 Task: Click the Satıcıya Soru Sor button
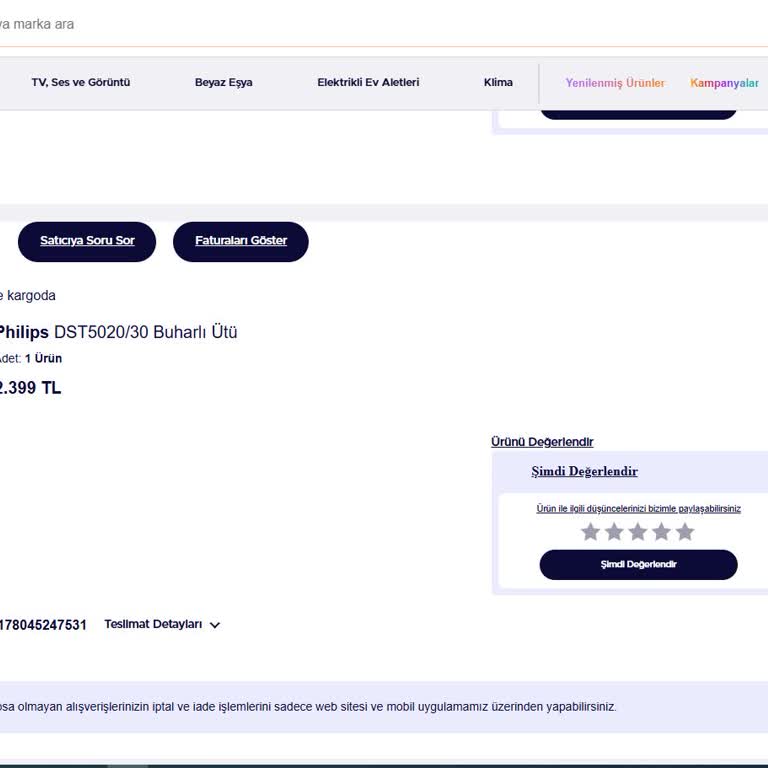coord(87,241)
